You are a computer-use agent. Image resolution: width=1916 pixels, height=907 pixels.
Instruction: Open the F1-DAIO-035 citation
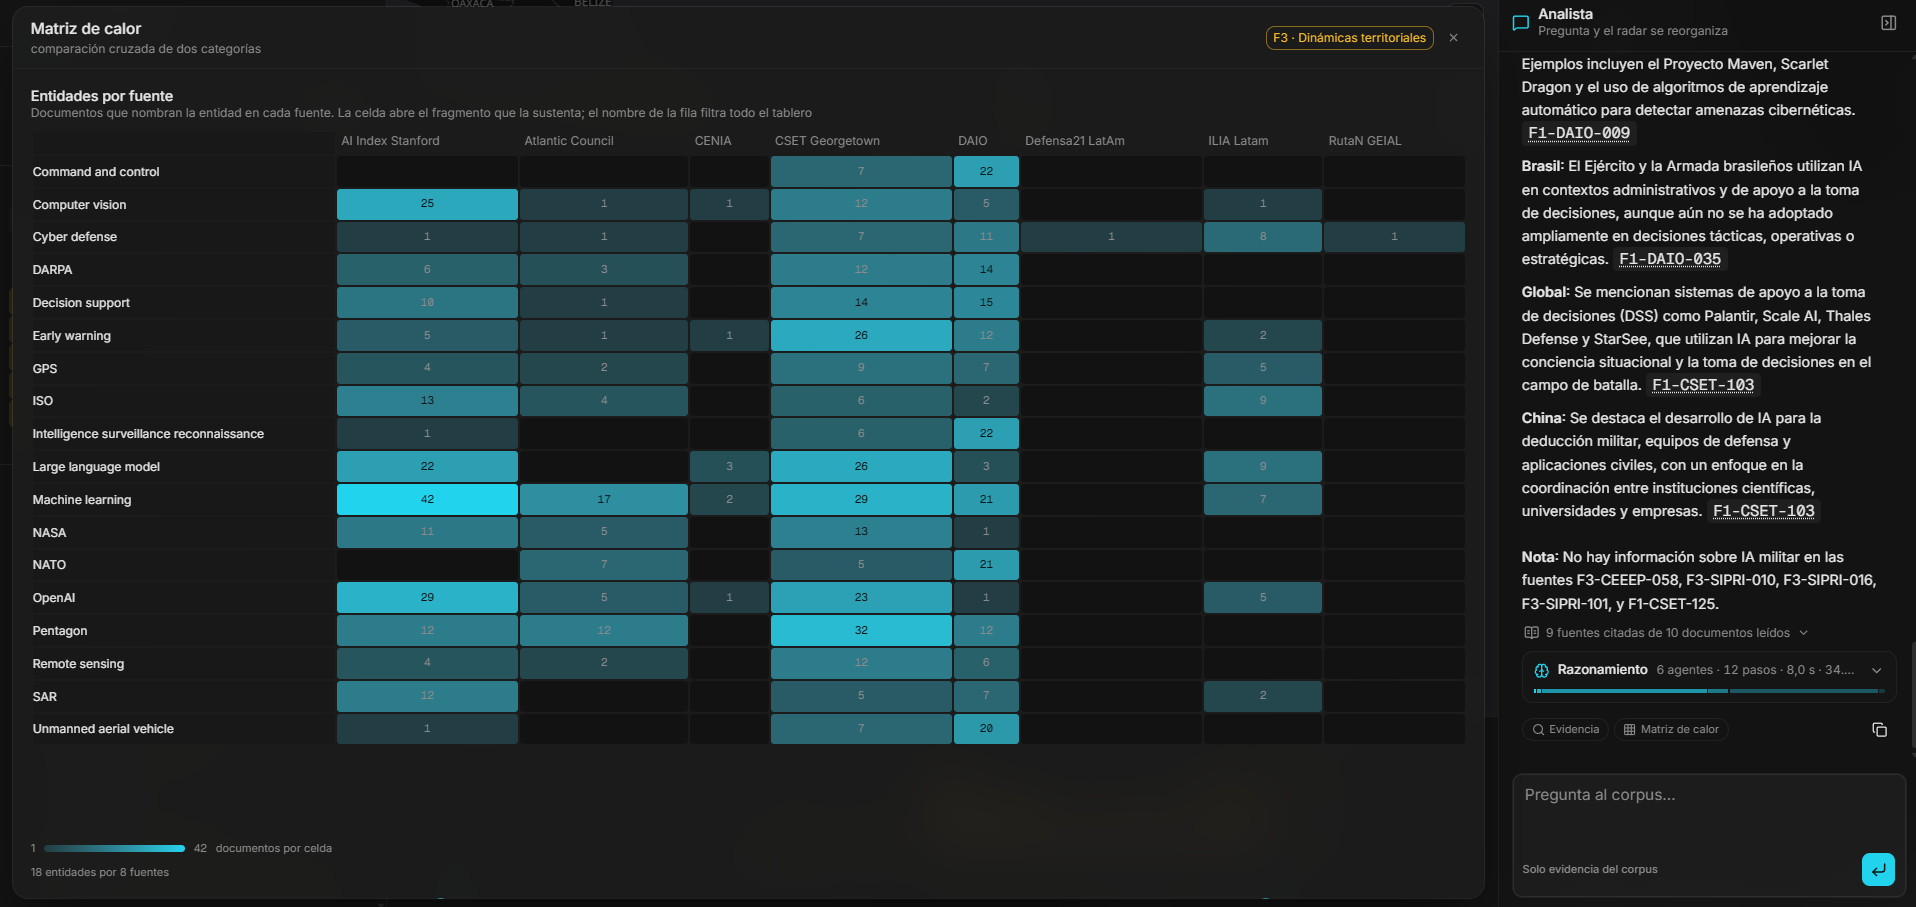click(1670, 259)
